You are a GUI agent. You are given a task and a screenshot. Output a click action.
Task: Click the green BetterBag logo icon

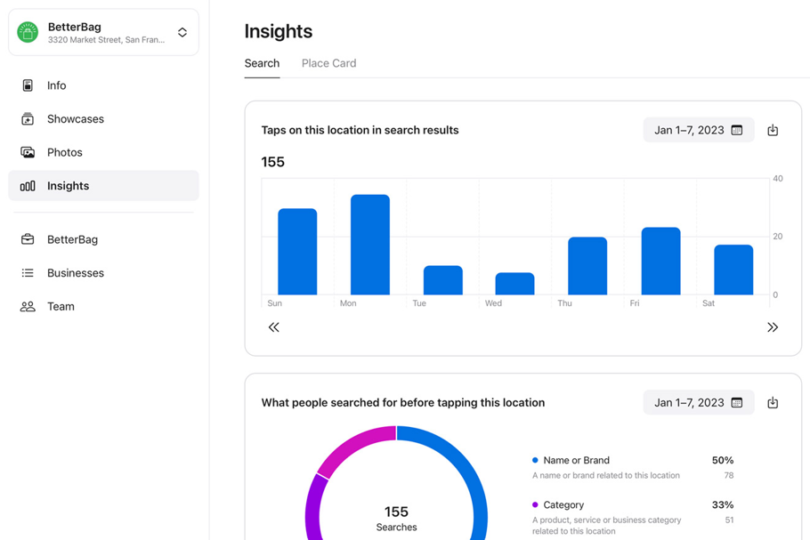[x=28, y=32]
